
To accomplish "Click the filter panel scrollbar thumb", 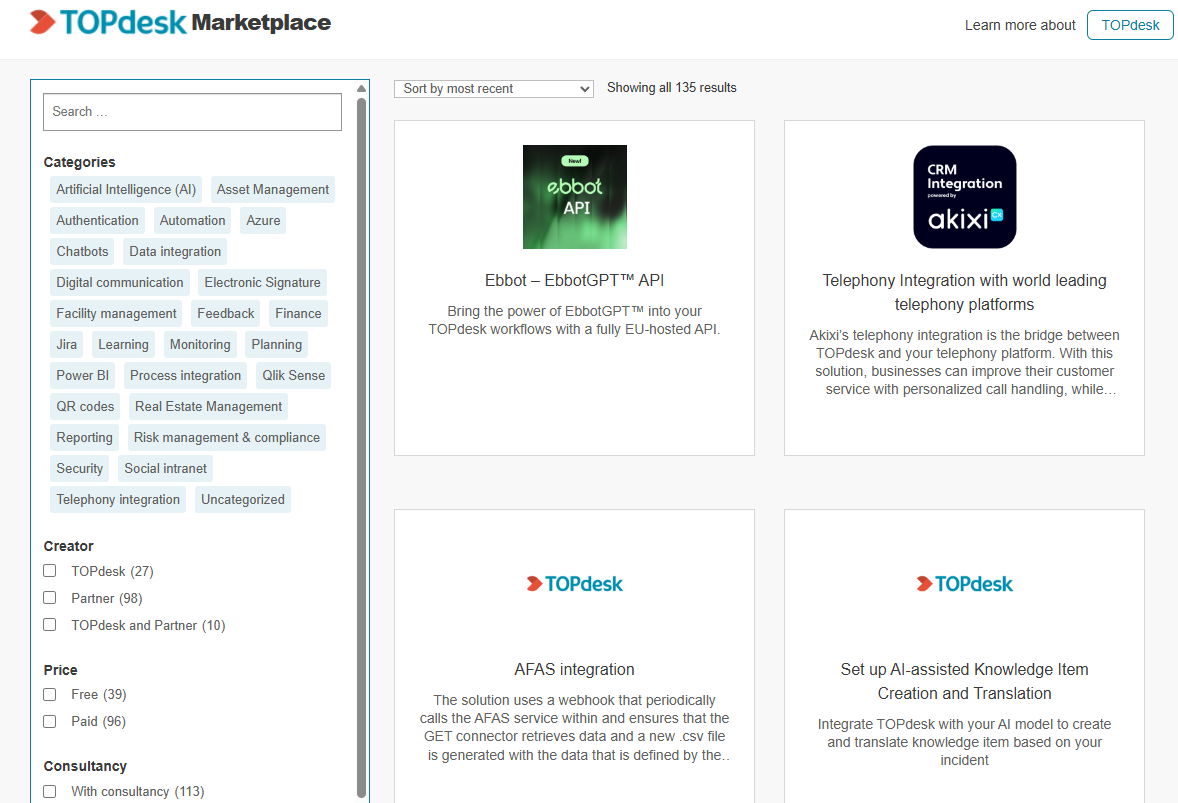I will click(x=361, y=447).
